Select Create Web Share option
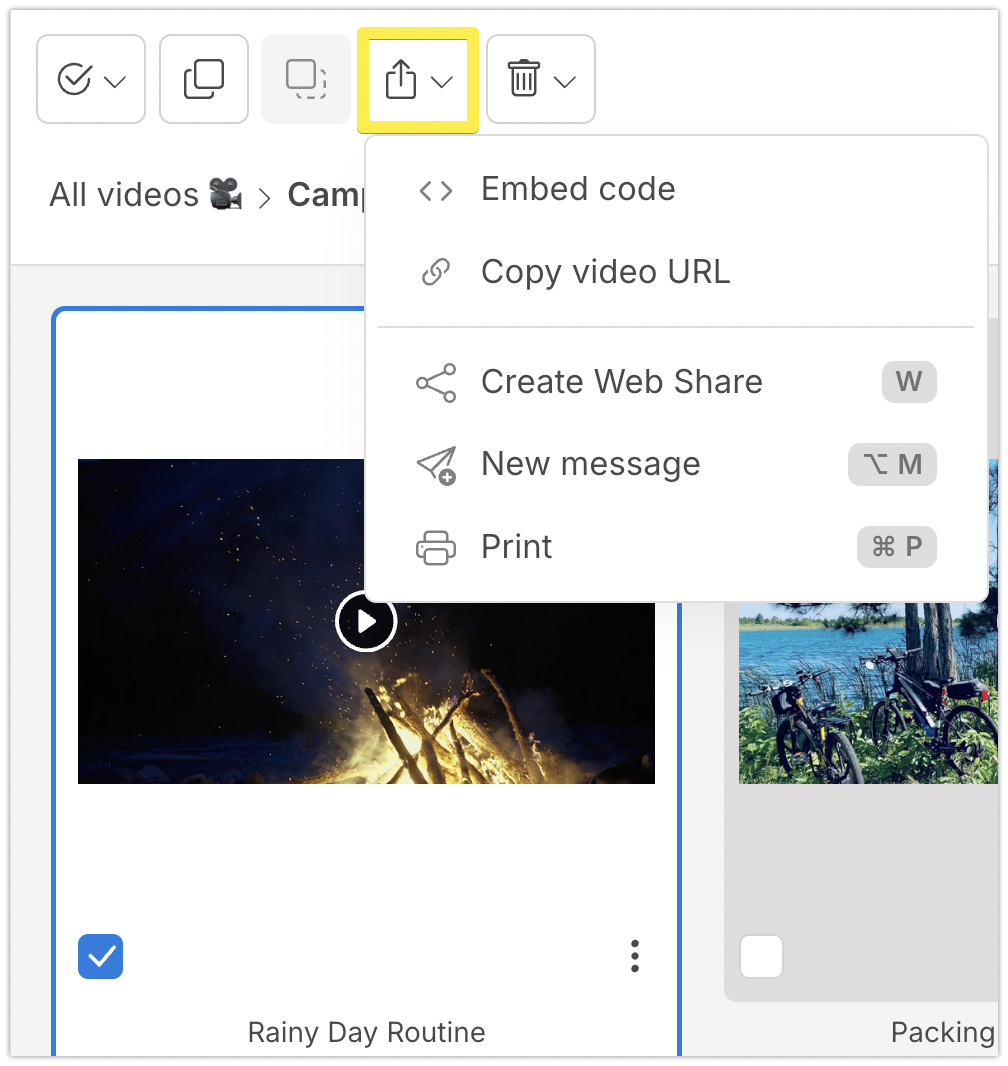Screen dimensions: 1008x1066 pos(621,382)
